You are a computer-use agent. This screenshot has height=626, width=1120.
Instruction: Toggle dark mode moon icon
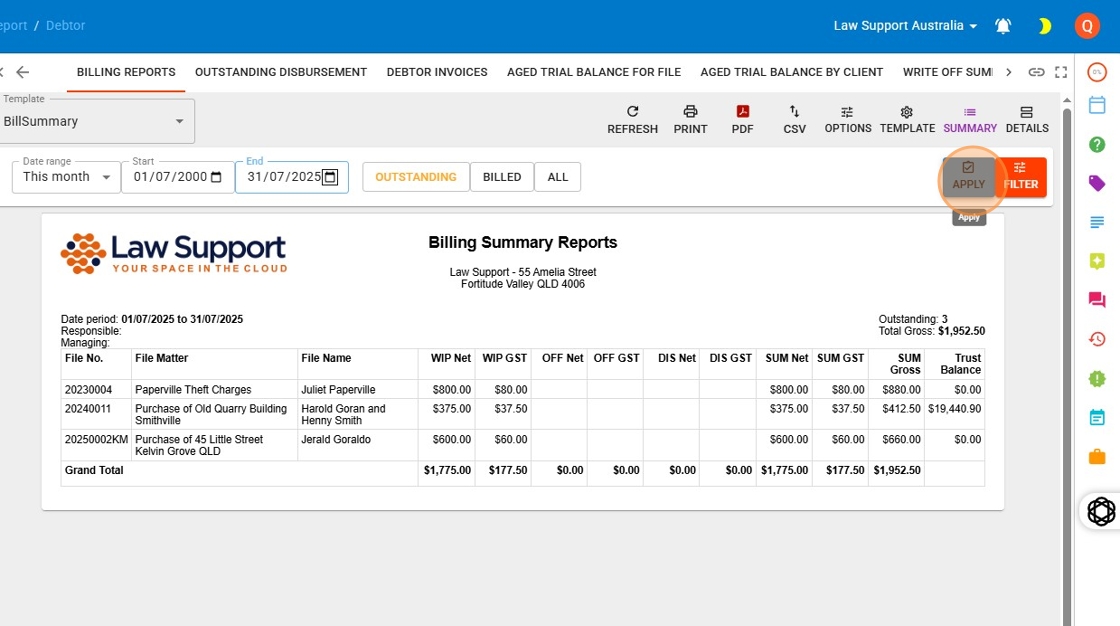tap(1044, 26)
